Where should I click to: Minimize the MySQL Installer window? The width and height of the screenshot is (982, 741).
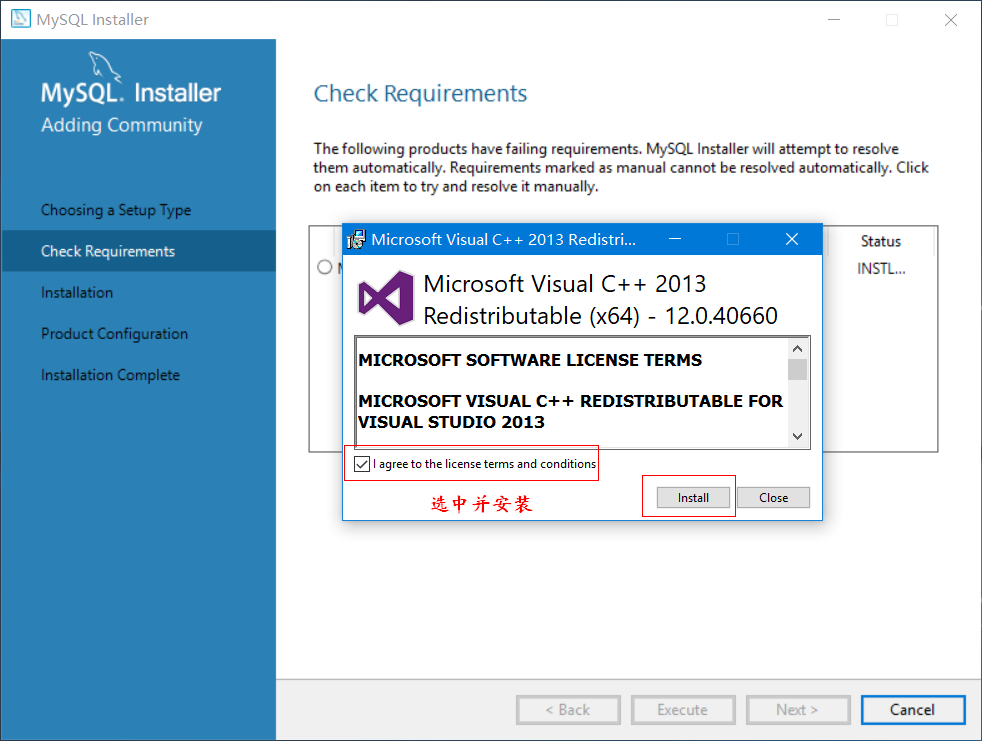[834, 19]
